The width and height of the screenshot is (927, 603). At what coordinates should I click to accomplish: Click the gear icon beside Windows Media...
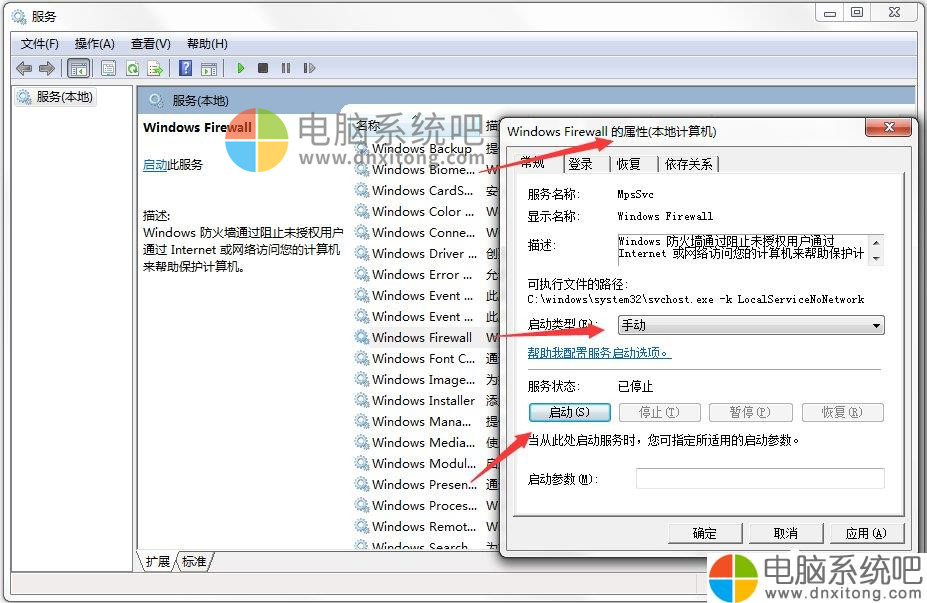tap(361, 442)
